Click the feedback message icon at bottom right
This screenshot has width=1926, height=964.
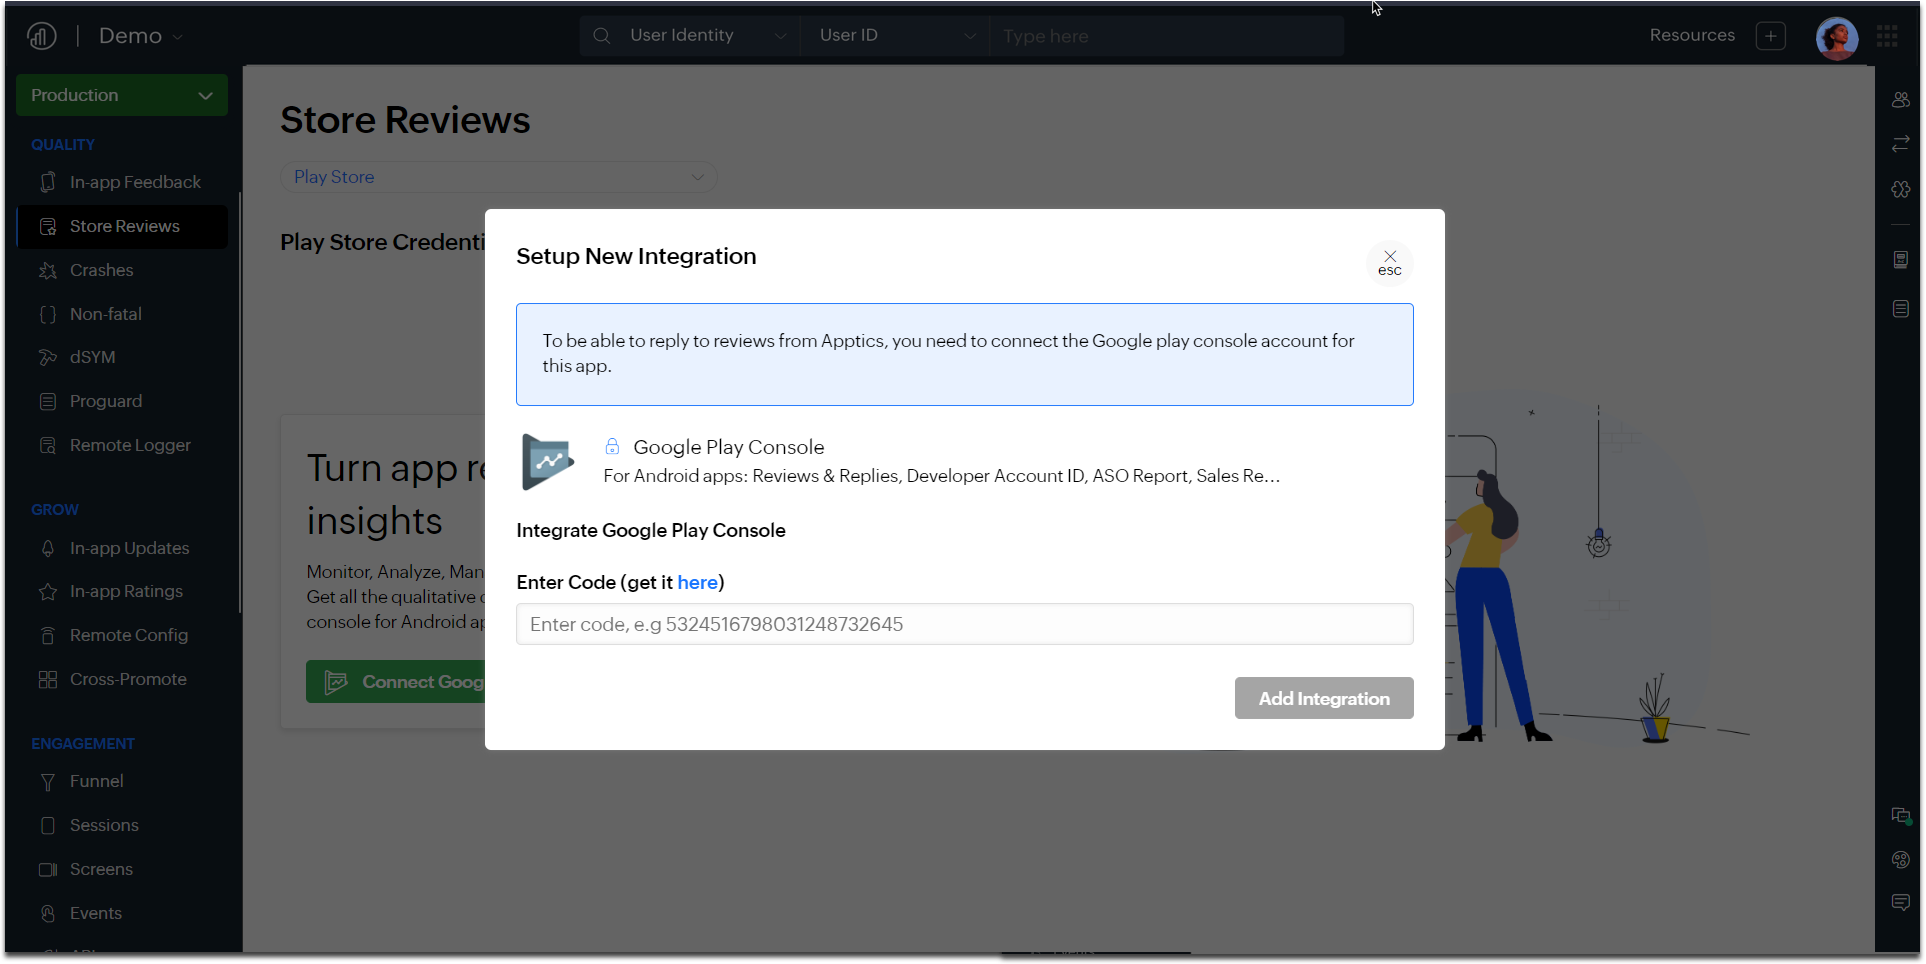[1900, 902]
